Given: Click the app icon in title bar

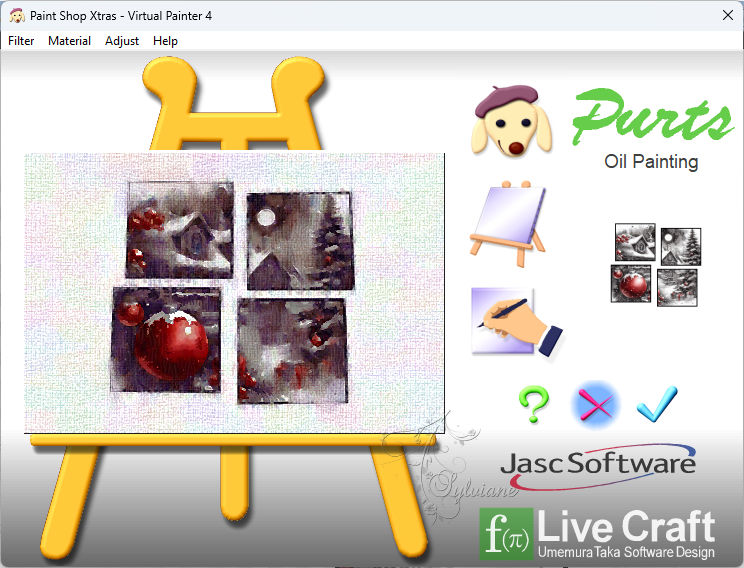Looking at the screenshot, I should coord(17,16).
